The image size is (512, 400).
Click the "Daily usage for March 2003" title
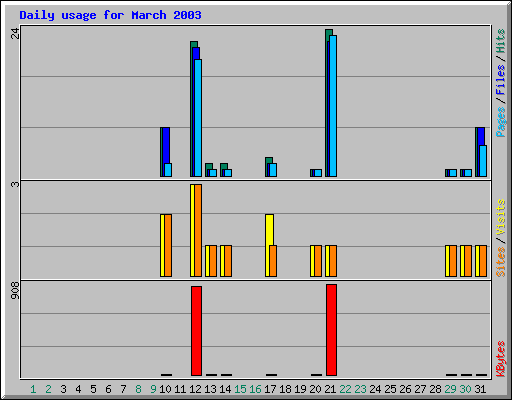[x=110, y=15]
